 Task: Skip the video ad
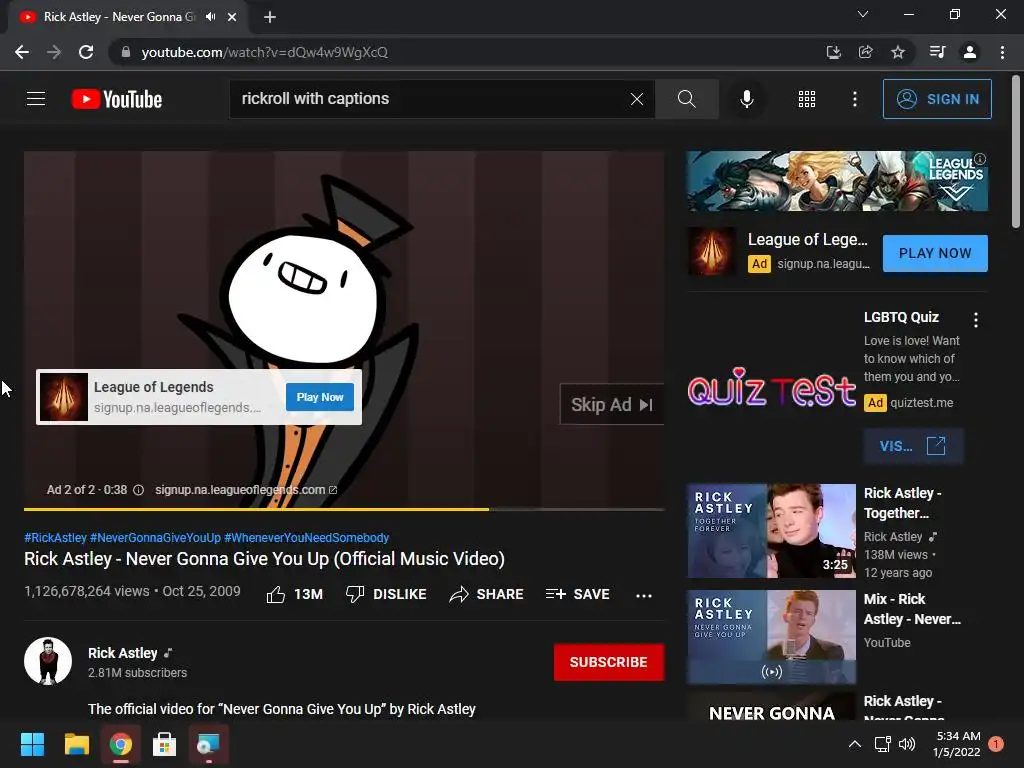(x=611, y=405)
